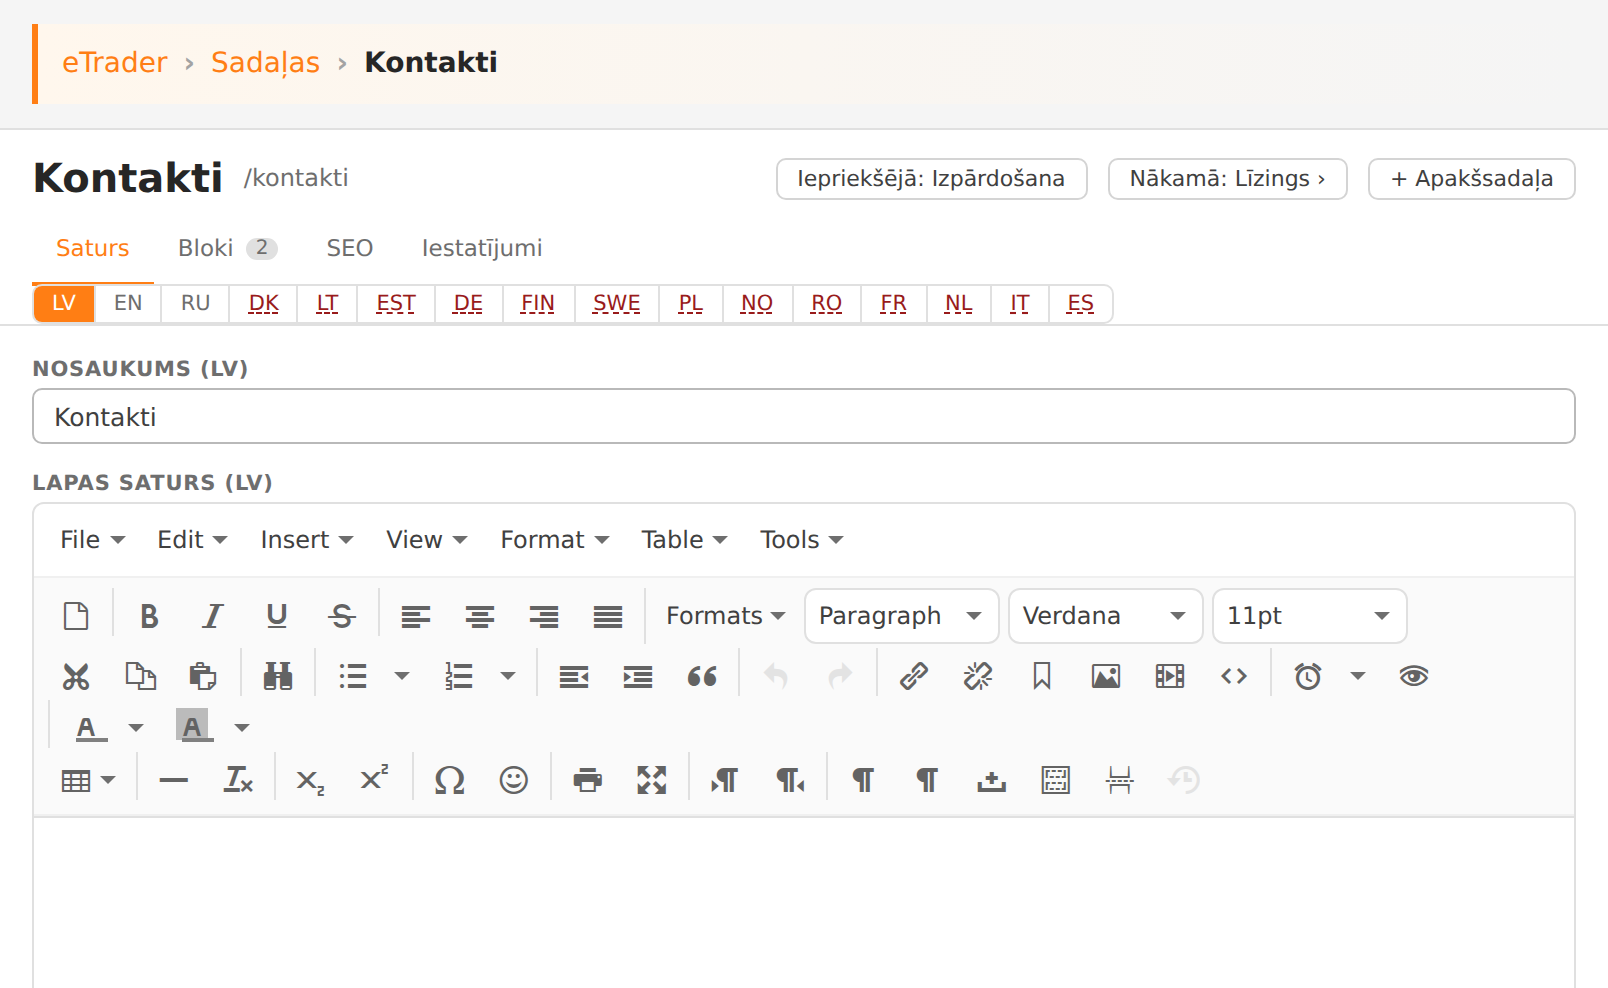Insert a horizontal line
The width and height of the screenshot is (1608, 988).
[x=174, y=780]
